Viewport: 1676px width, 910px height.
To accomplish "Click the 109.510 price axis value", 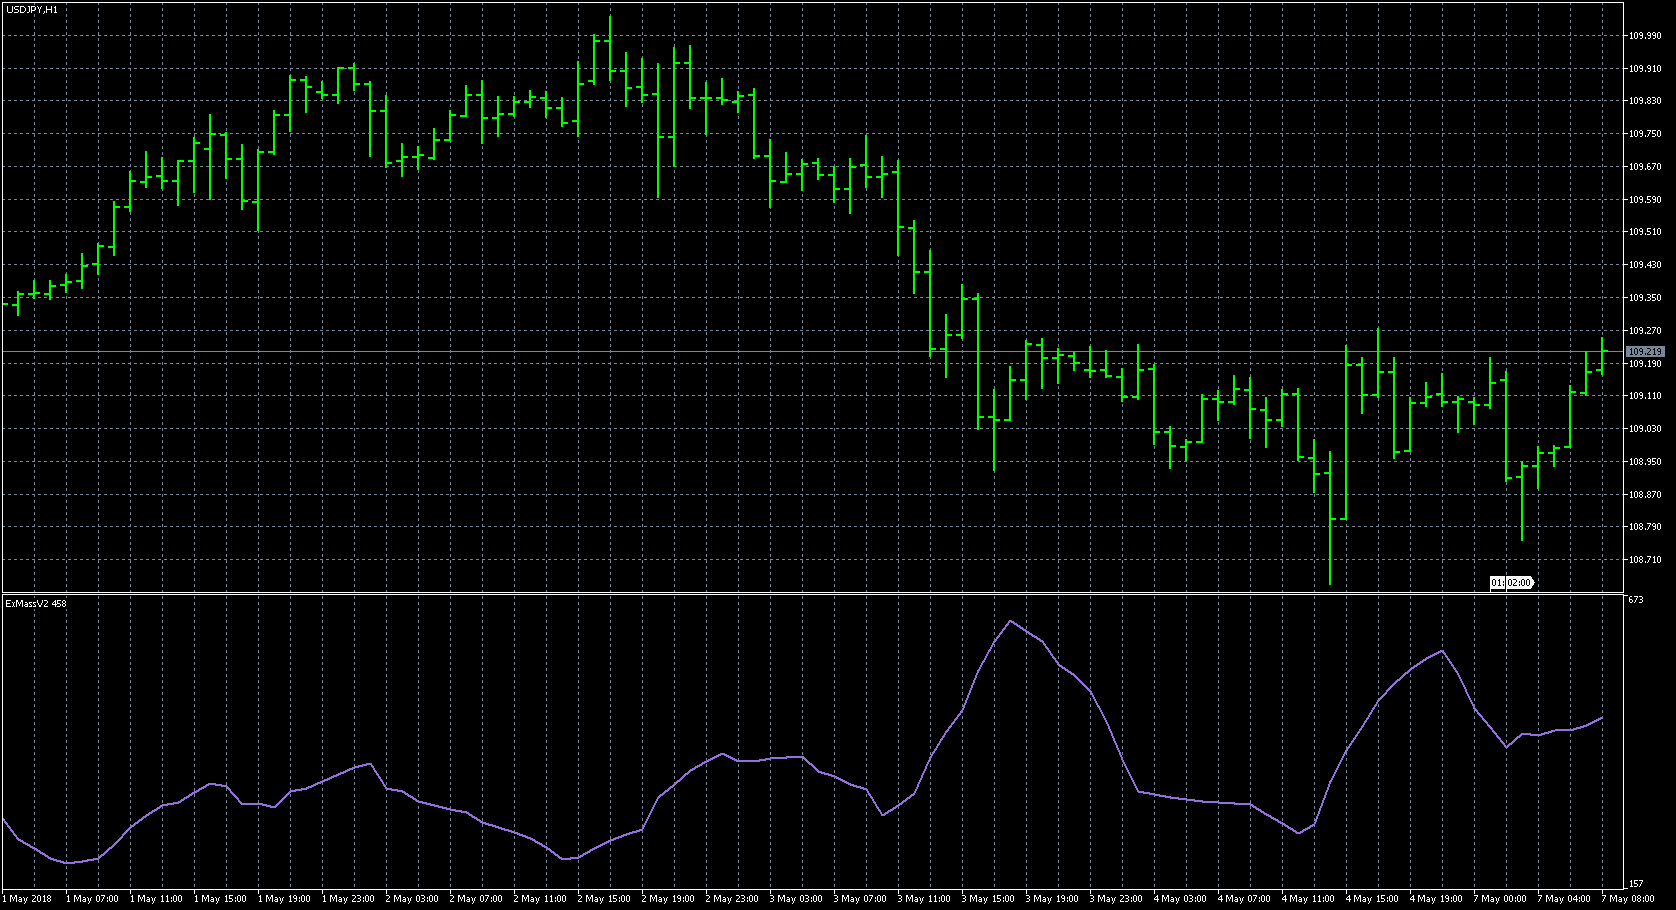I will [x=1644, y=232].
